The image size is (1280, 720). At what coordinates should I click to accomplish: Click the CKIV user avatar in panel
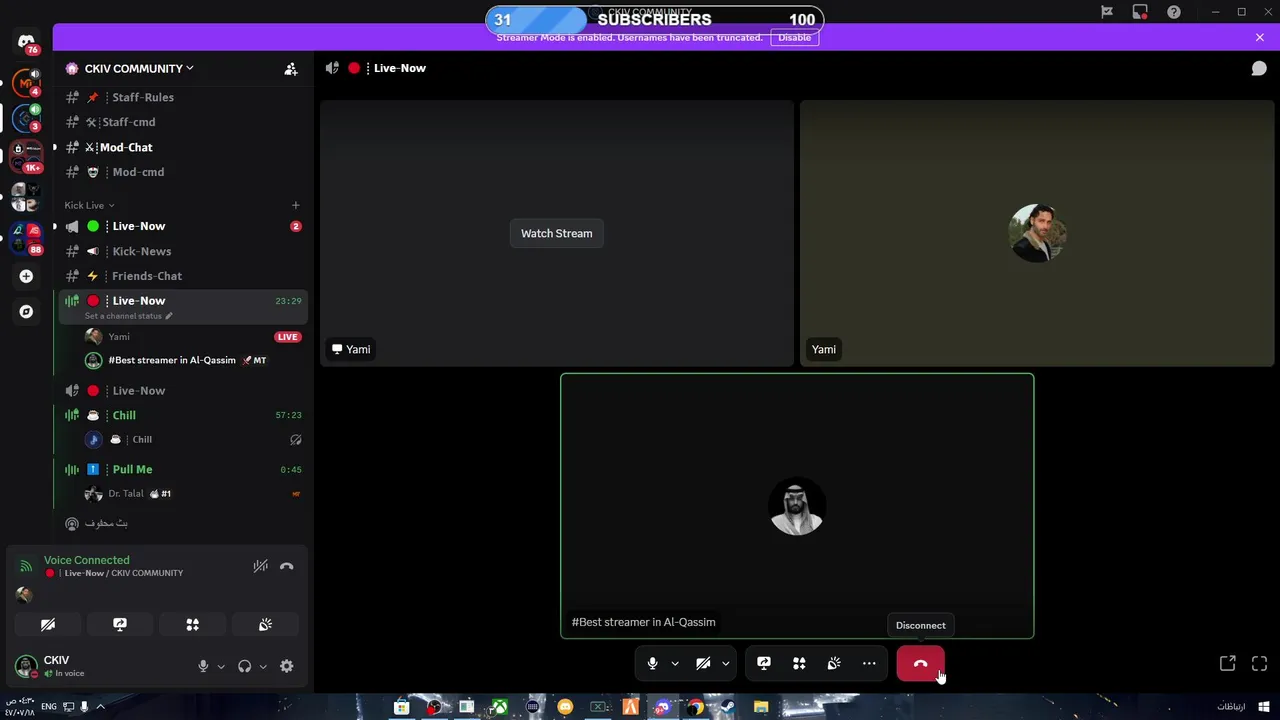coord(26,666)
